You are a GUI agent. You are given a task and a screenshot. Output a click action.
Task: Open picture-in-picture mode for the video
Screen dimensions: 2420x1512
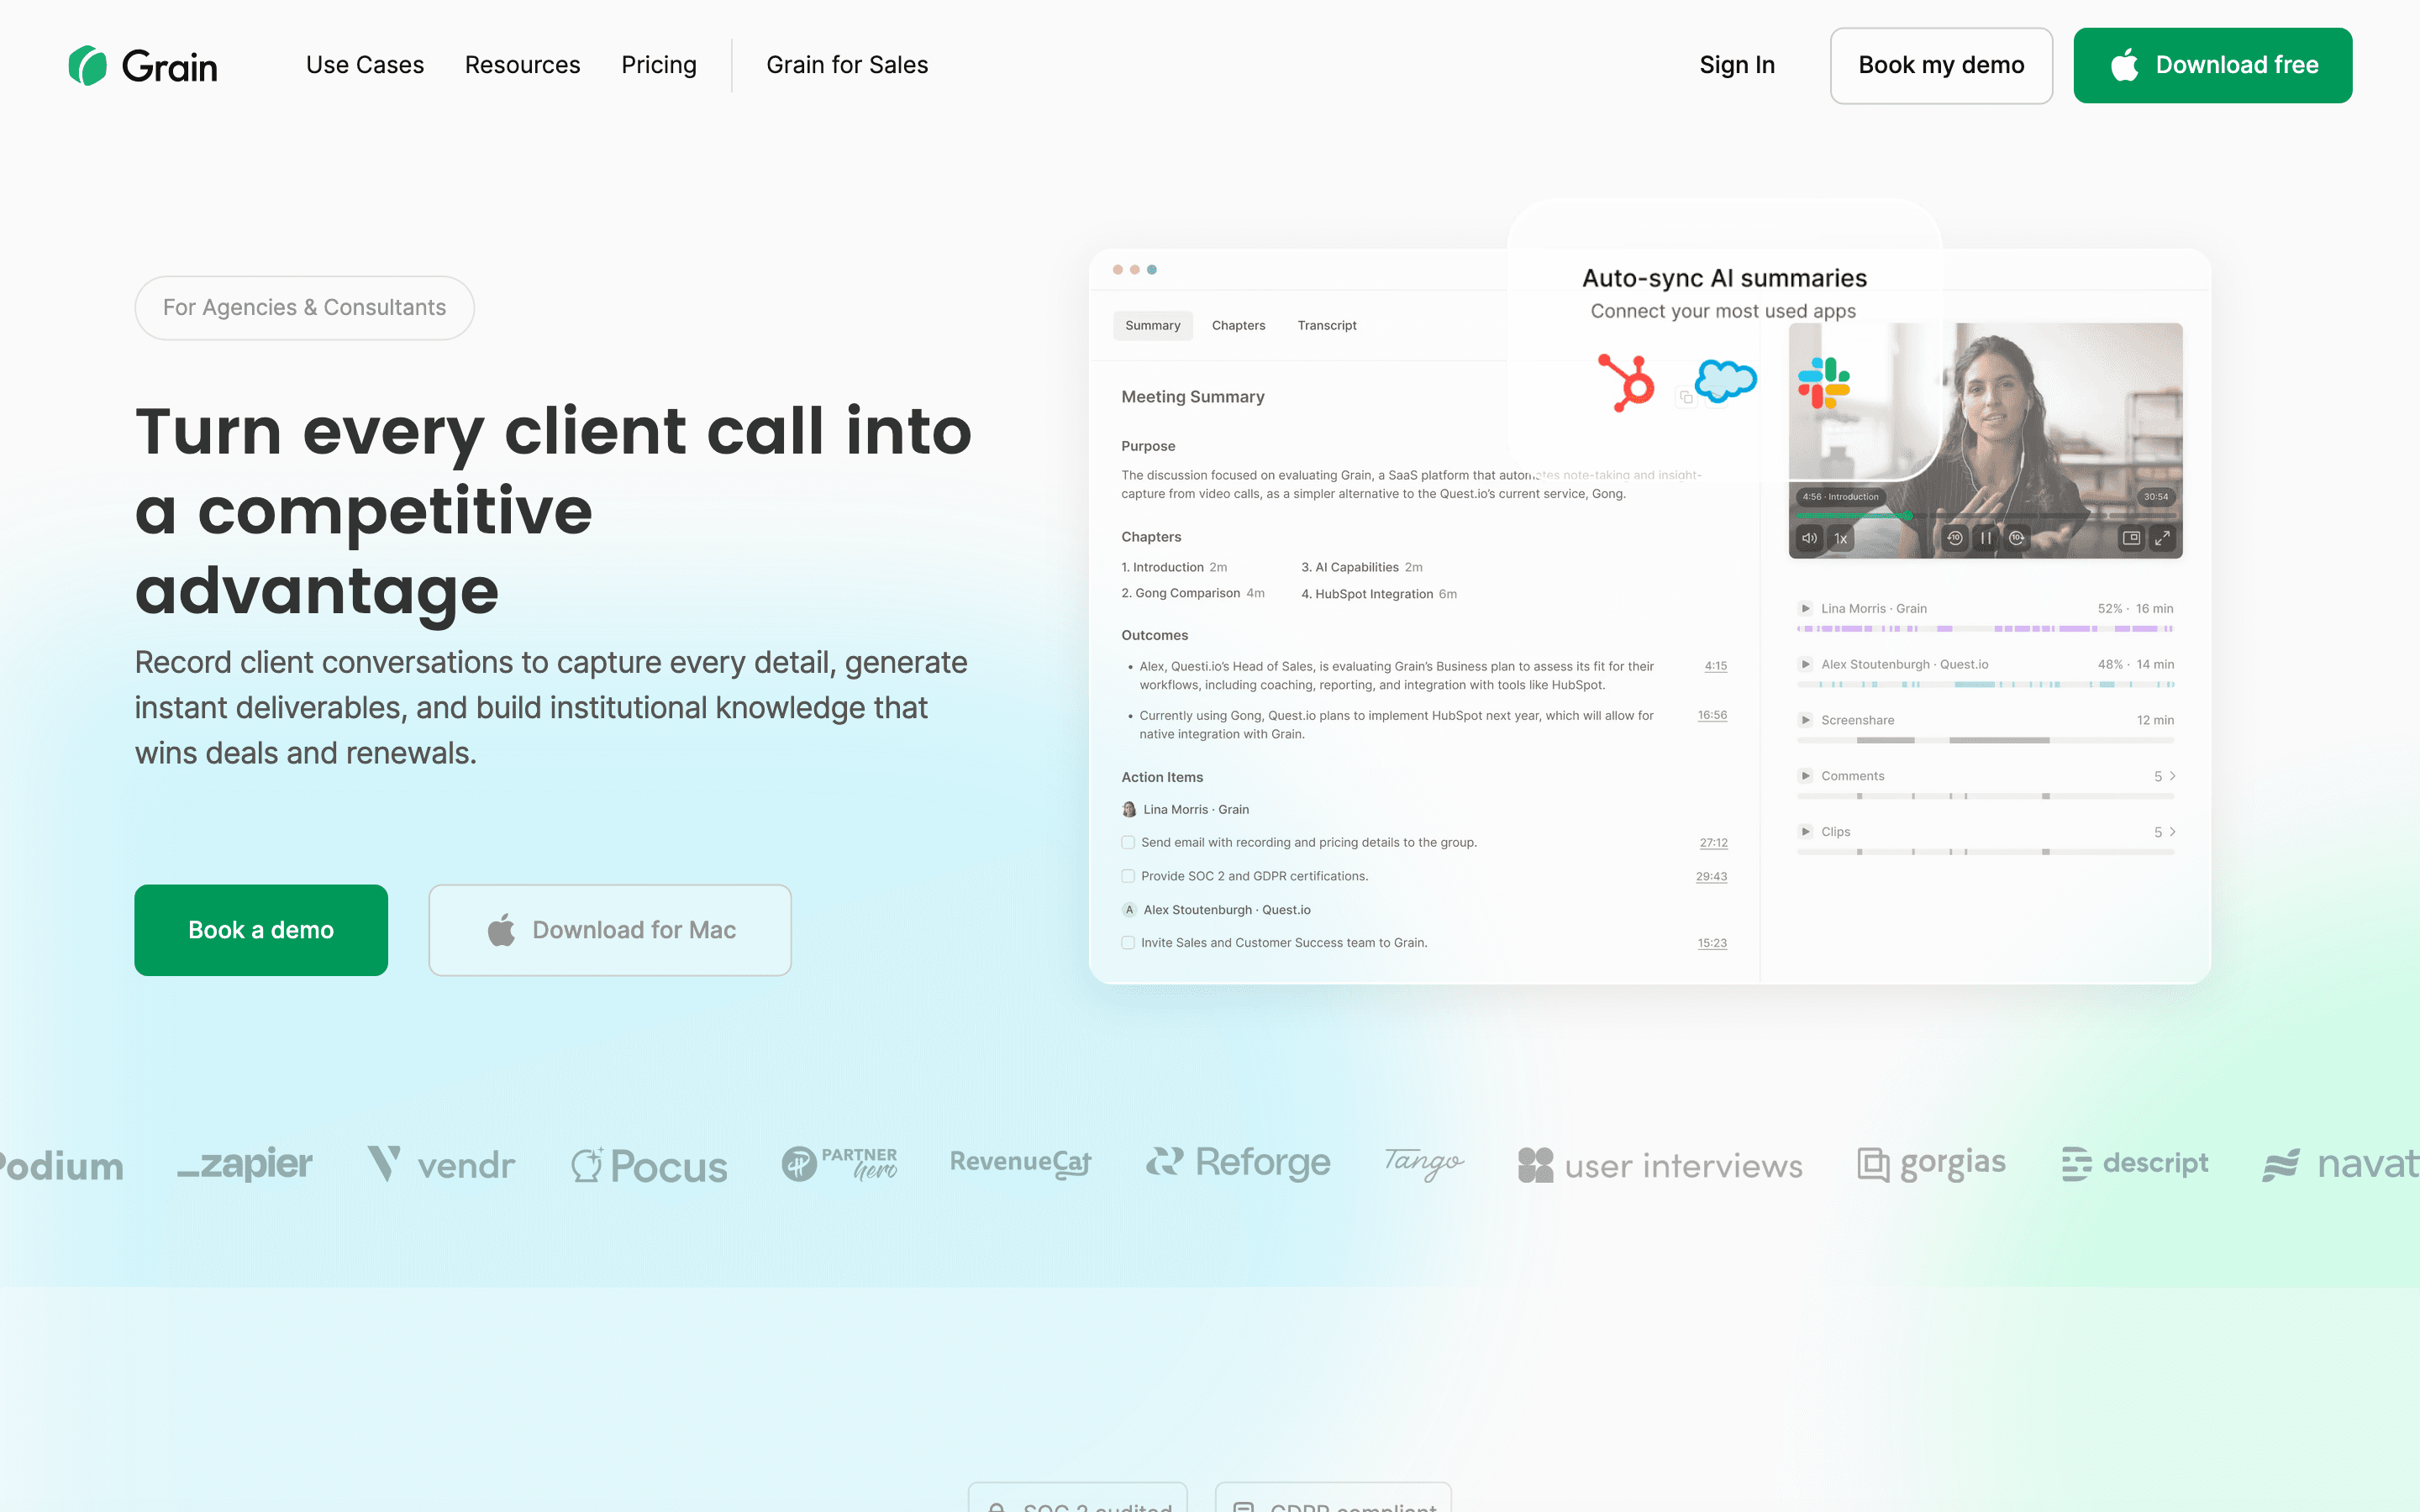coord(2131,538)
